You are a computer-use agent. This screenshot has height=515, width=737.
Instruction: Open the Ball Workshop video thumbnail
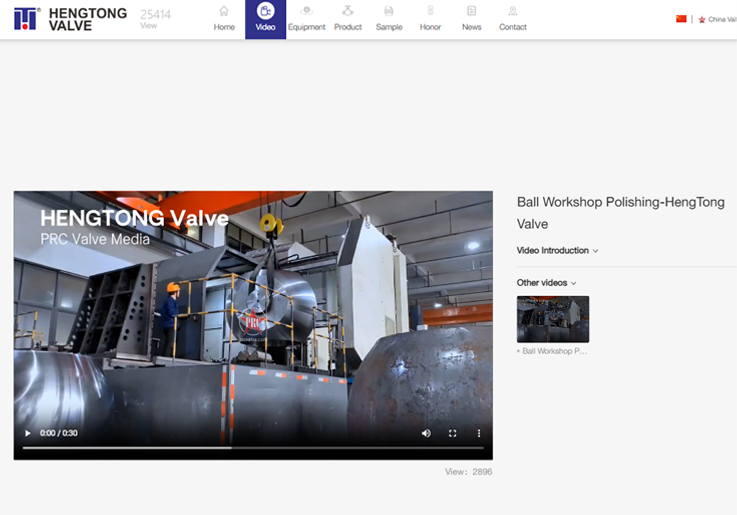coord(552,319)
